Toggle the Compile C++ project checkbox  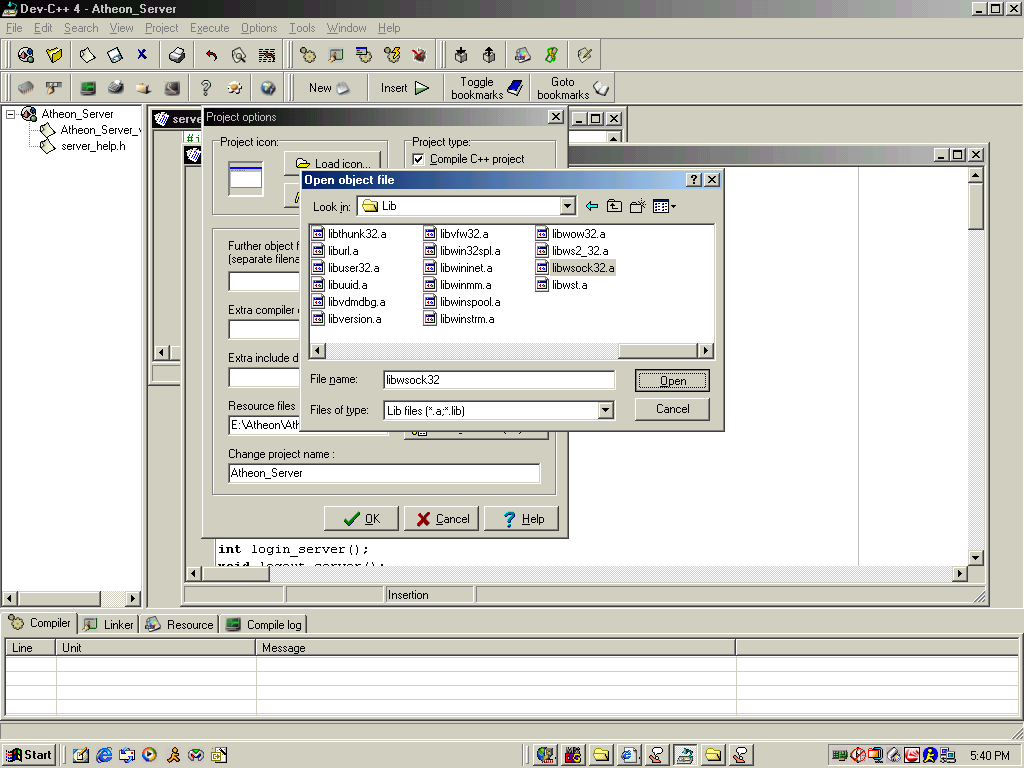(x=419, y=159)
